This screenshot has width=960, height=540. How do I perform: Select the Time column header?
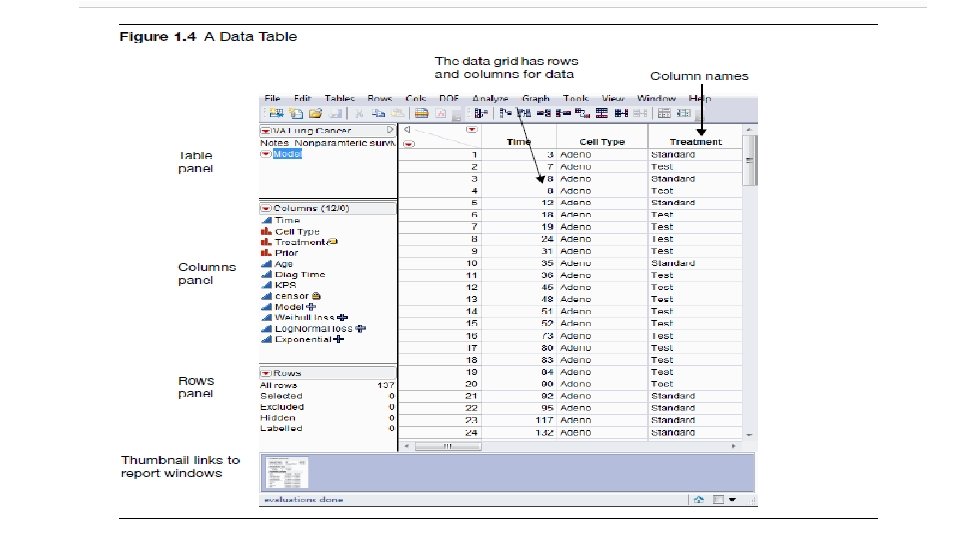[x=519, y=141]
